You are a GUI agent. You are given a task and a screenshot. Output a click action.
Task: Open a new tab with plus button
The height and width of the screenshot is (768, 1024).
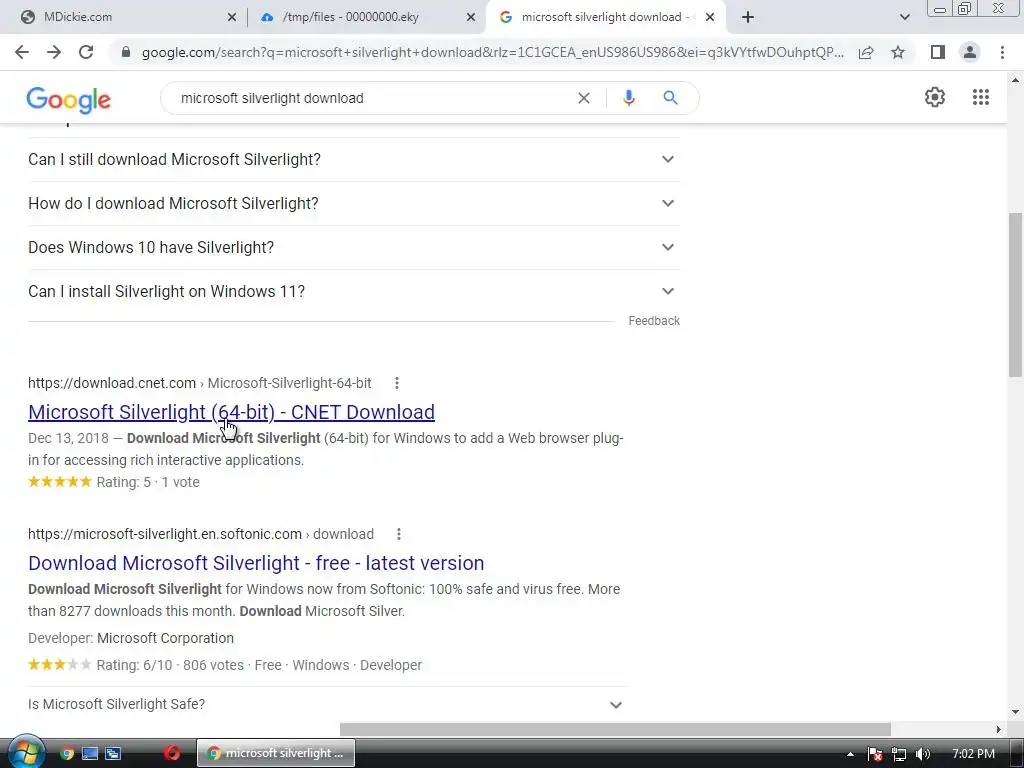point(748,17)
